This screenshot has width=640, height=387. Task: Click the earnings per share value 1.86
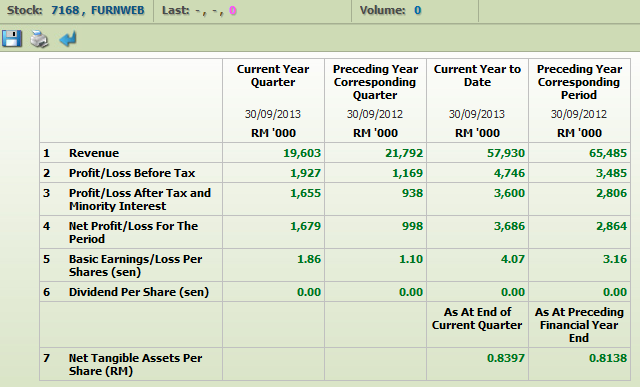point(309,259)
